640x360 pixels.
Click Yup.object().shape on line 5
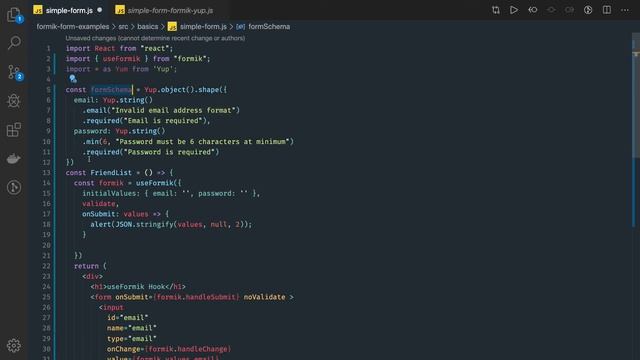[183, 90]
